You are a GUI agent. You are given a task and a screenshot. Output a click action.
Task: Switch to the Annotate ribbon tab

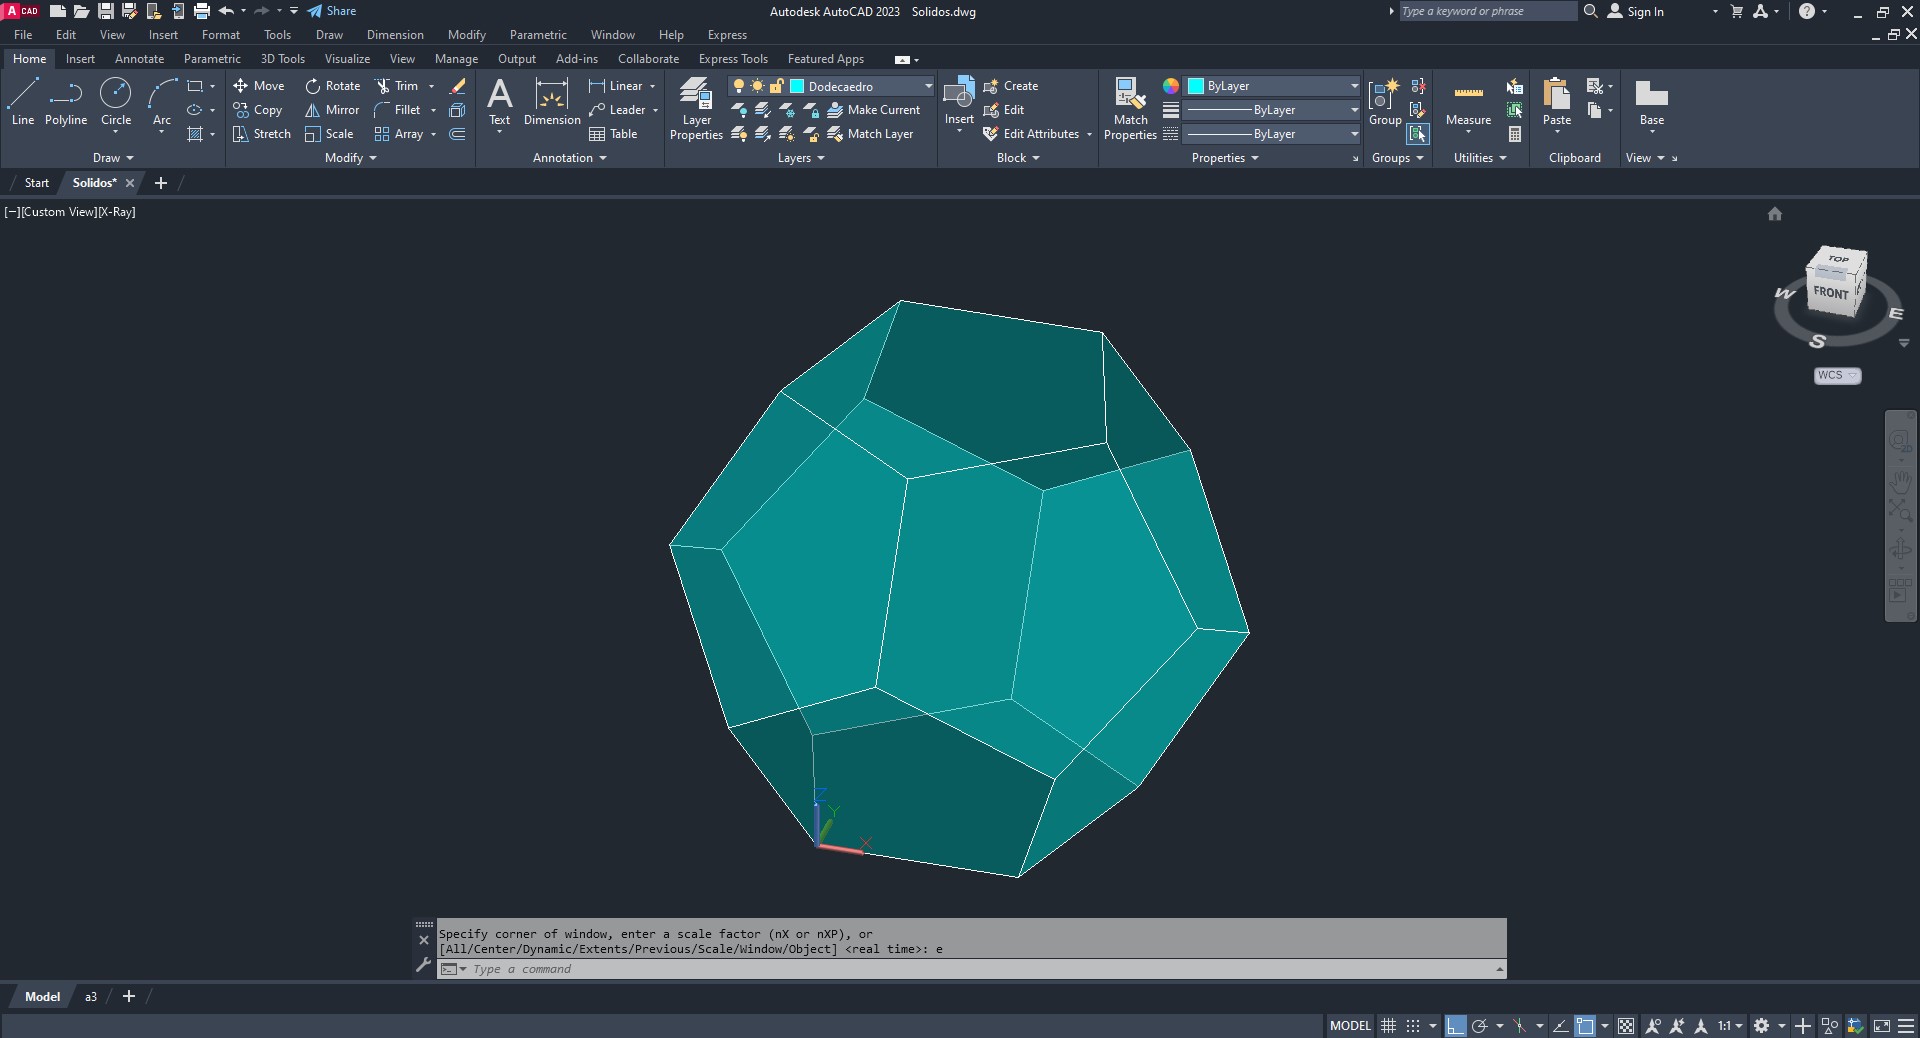139,59
